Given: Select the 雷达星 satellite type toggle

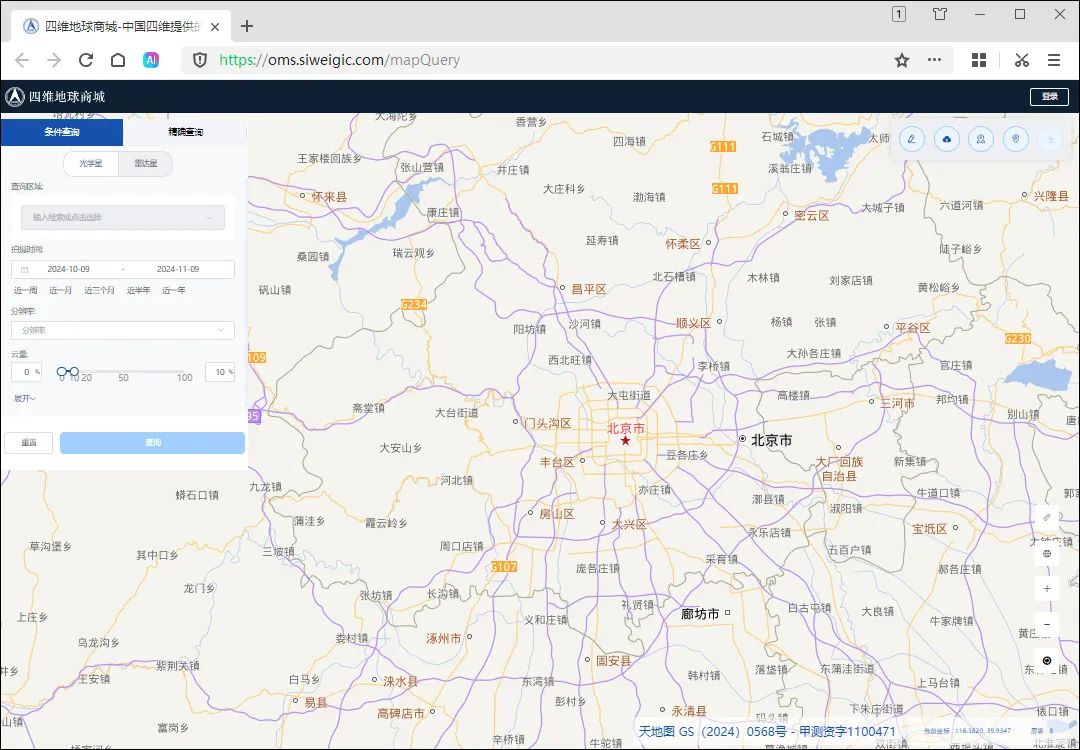Looking at the screenshot, I should 145,163.
